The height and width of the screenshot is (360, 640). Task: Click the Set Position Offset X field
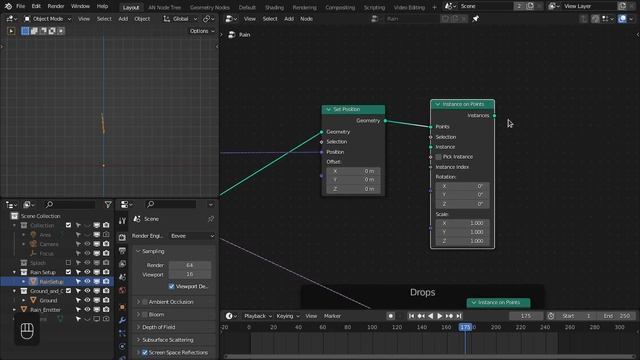(353, 171)
